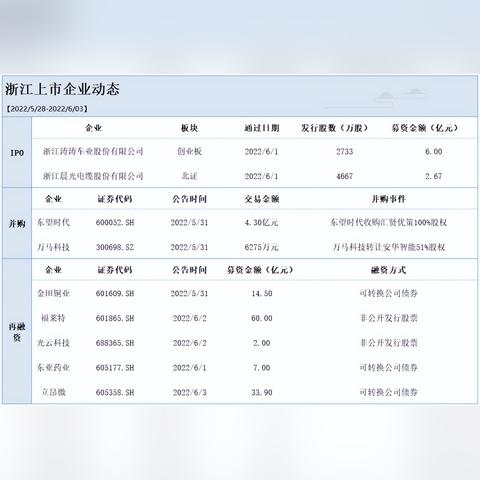Click 东望时代收购汇贤优策100%股权 event text
480x480 pixels.
click(x=388, y=222)
